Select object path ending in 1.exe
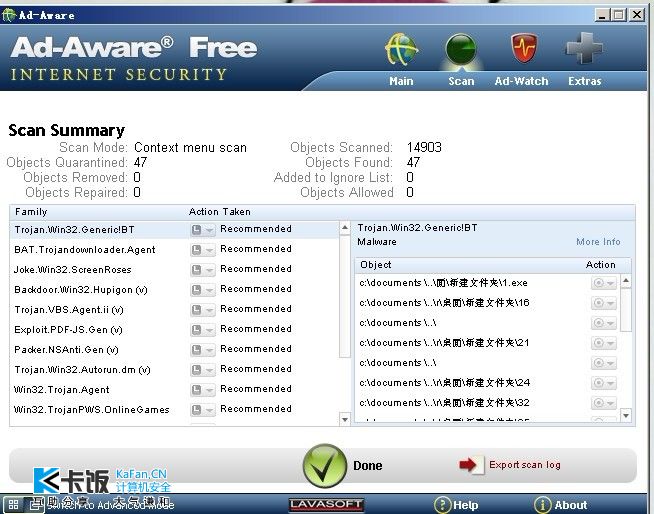 443,283
